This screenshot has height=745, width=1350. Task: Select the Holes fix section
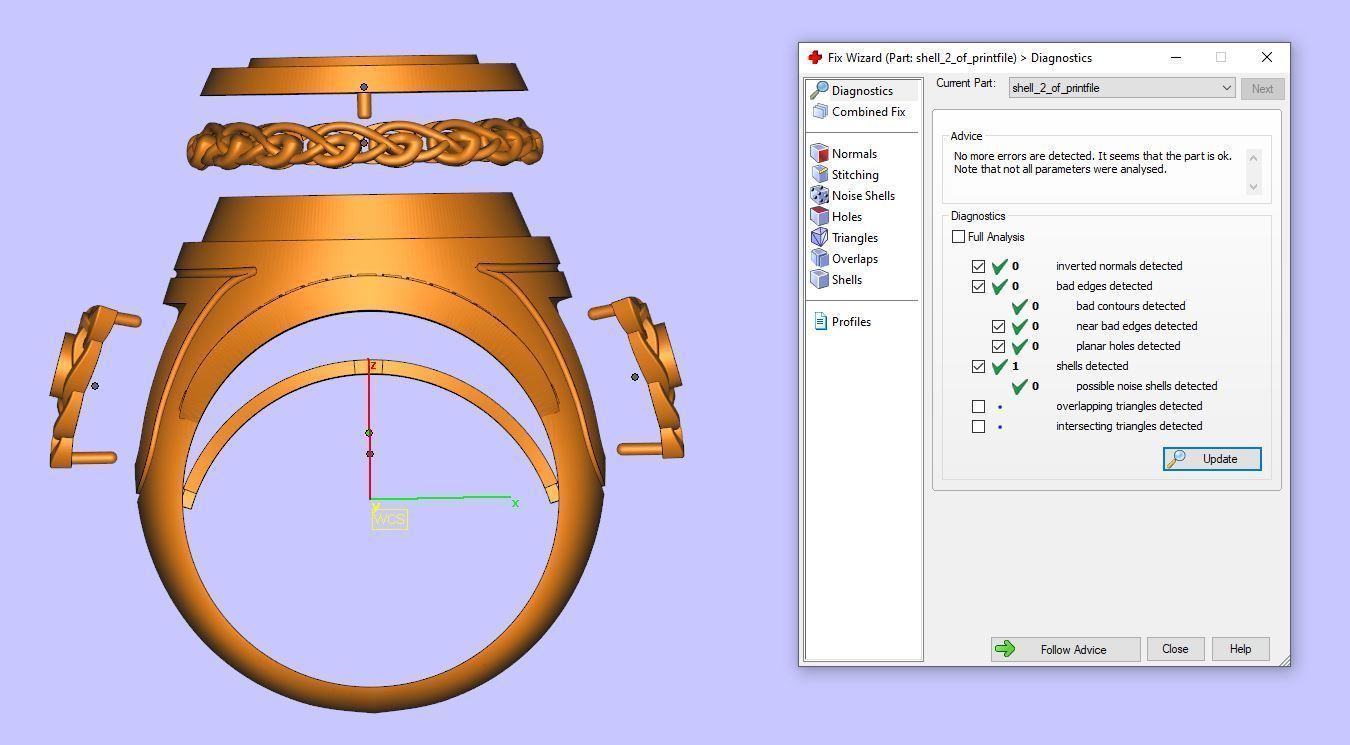(837, 217)
